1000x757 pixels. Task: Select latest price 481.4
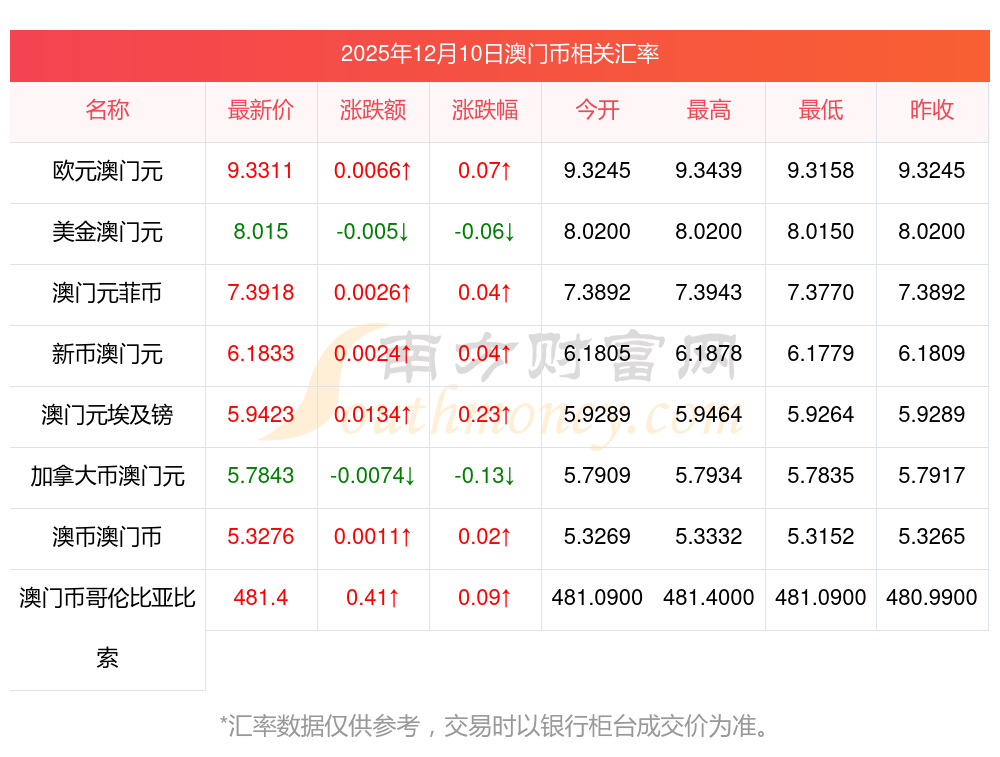pyautogui.click(x=261, y=598)
